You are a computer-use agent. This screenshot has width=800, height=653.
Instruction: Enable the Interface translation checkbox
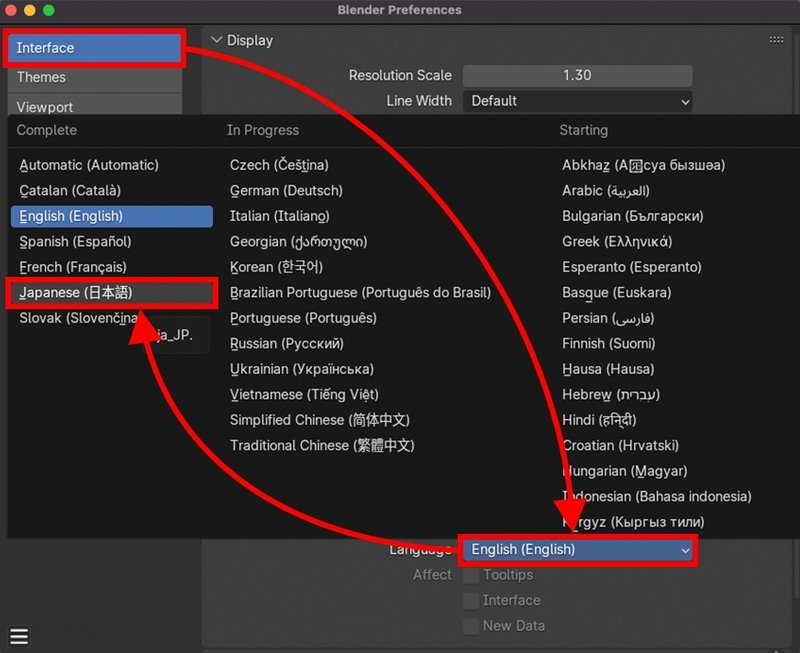click(x=471, y=600)
